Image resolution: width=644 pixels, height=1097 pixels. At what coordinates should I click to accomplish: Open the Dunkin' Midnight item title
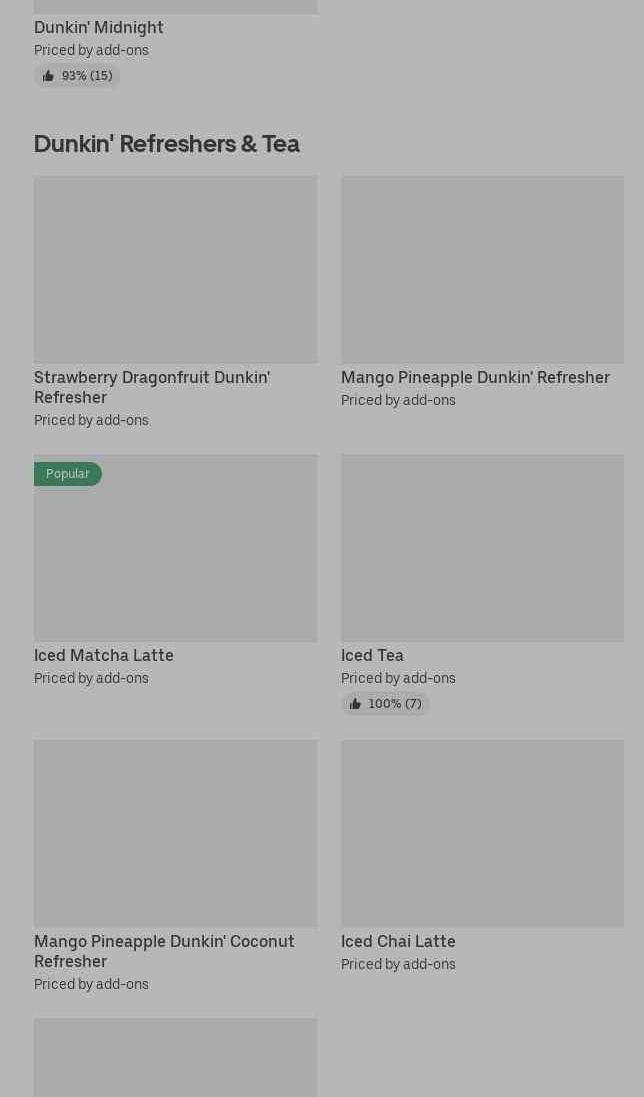[x=99, y=27]
